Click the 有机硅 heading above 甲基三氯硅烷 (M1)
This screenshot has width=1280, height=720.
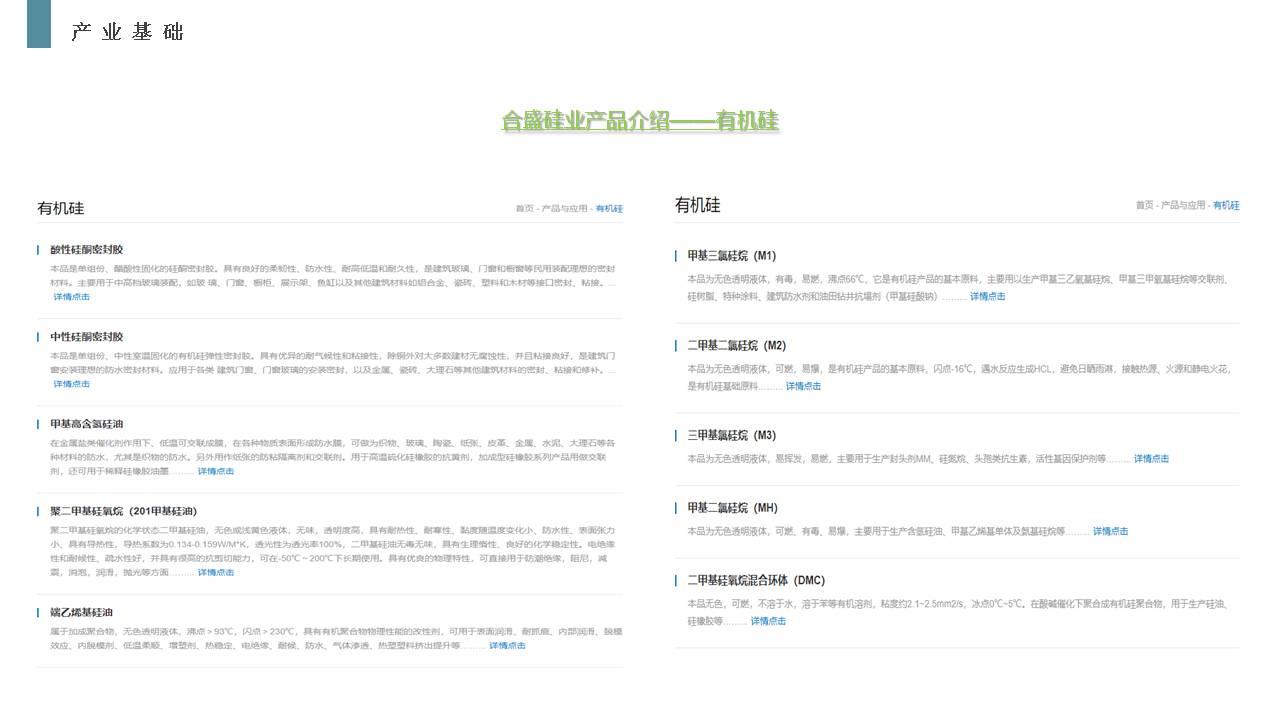[698, 205]
